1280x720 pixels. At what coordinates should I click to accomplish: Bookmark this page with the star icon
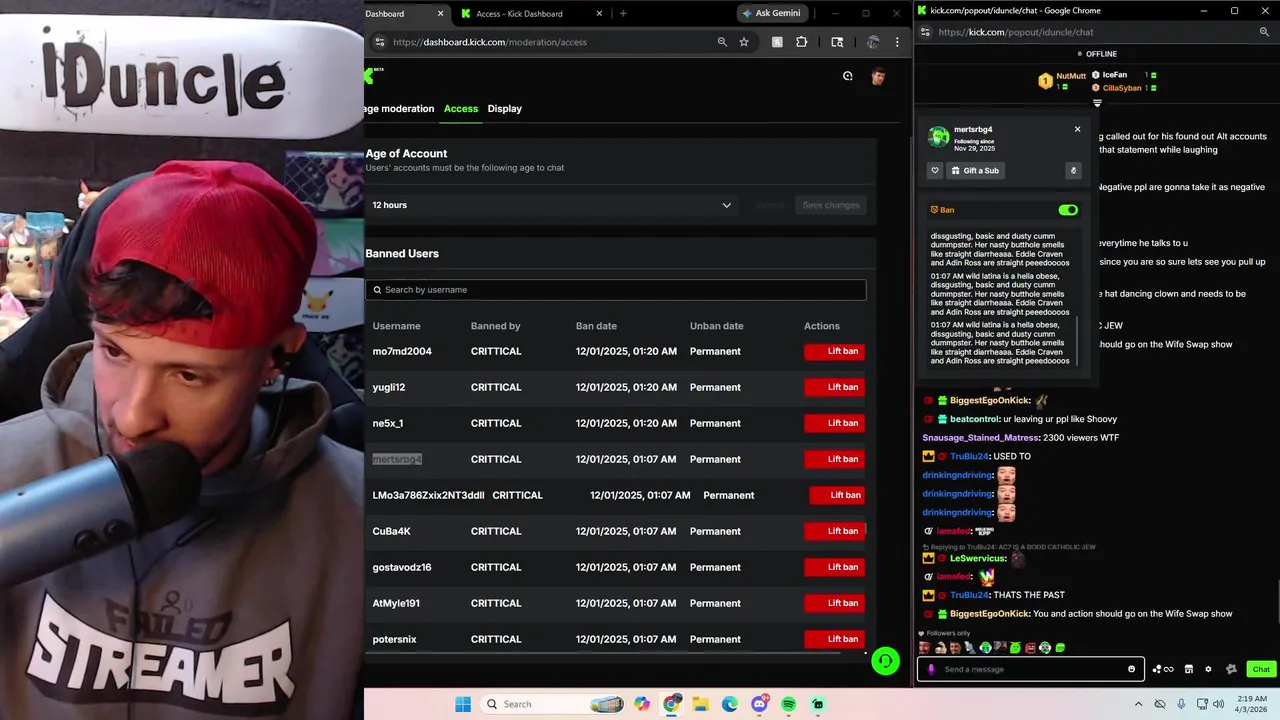pyautogui.click(x=744, y=42)
